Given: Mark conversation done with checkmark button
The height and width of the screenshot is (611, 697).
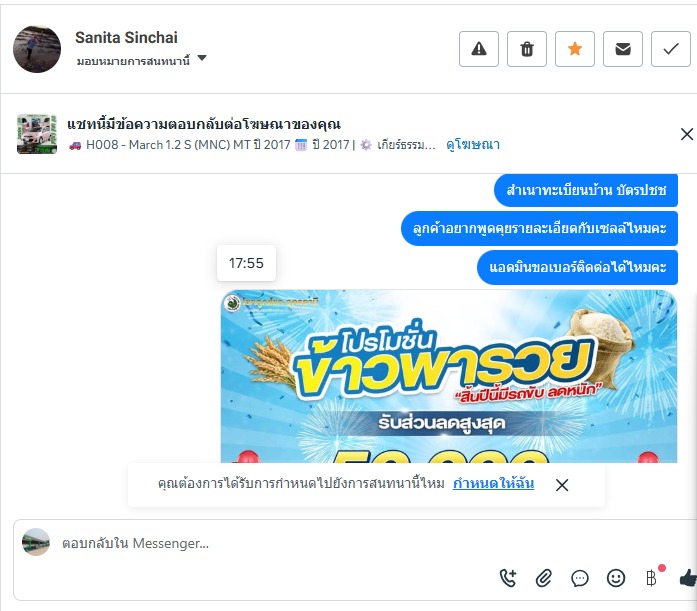Looking at the screenshot, I should point(671,49).
